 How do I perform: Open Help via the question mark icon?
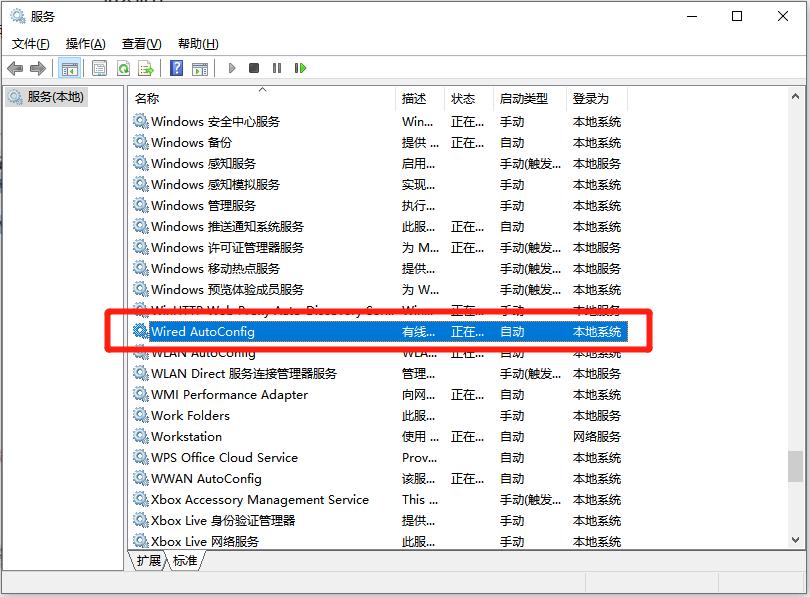tap(177, 68)
